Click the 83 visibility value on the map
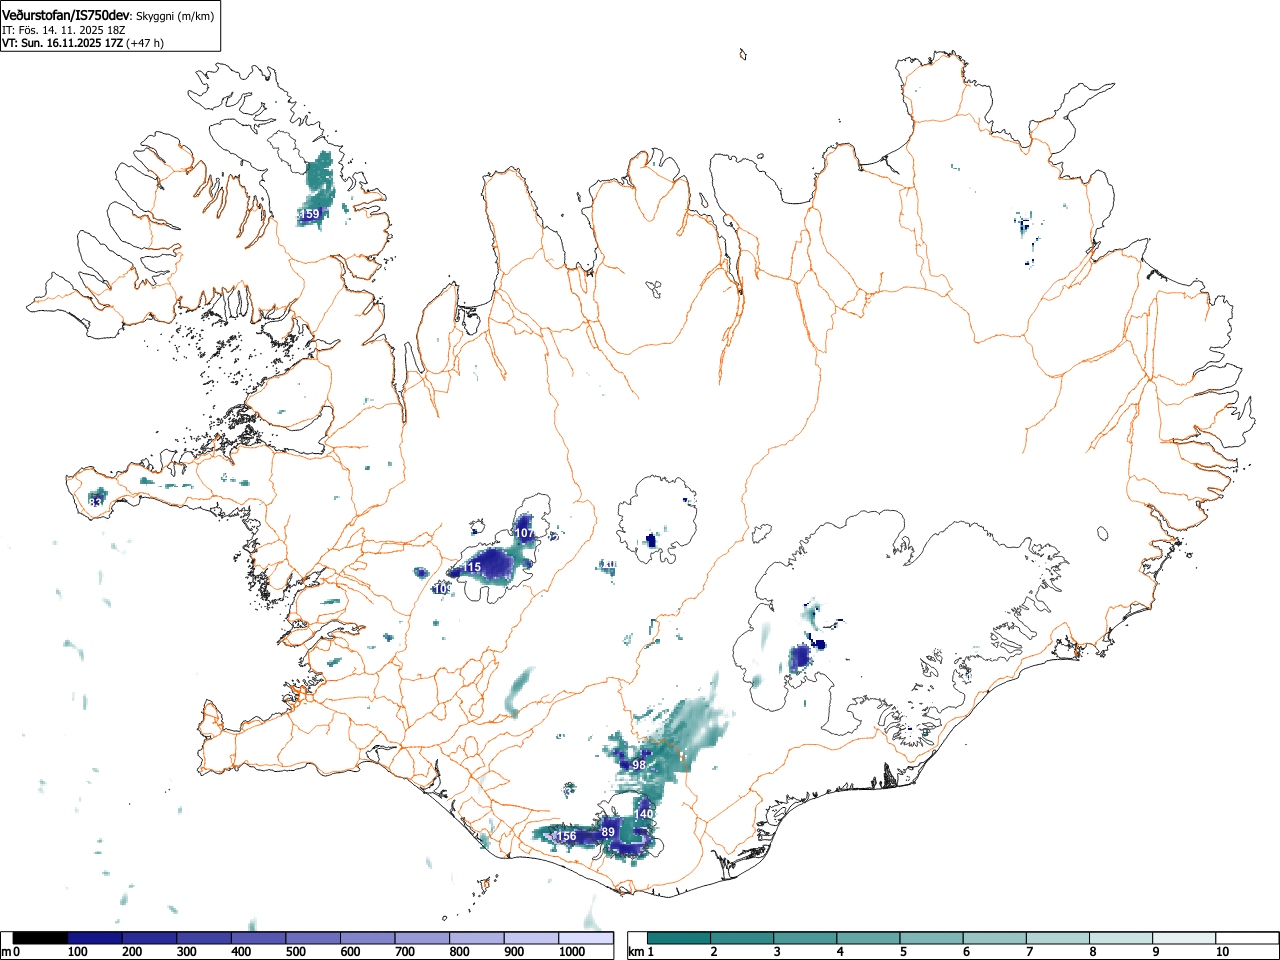1280x960 pixels. coord(96,501)
